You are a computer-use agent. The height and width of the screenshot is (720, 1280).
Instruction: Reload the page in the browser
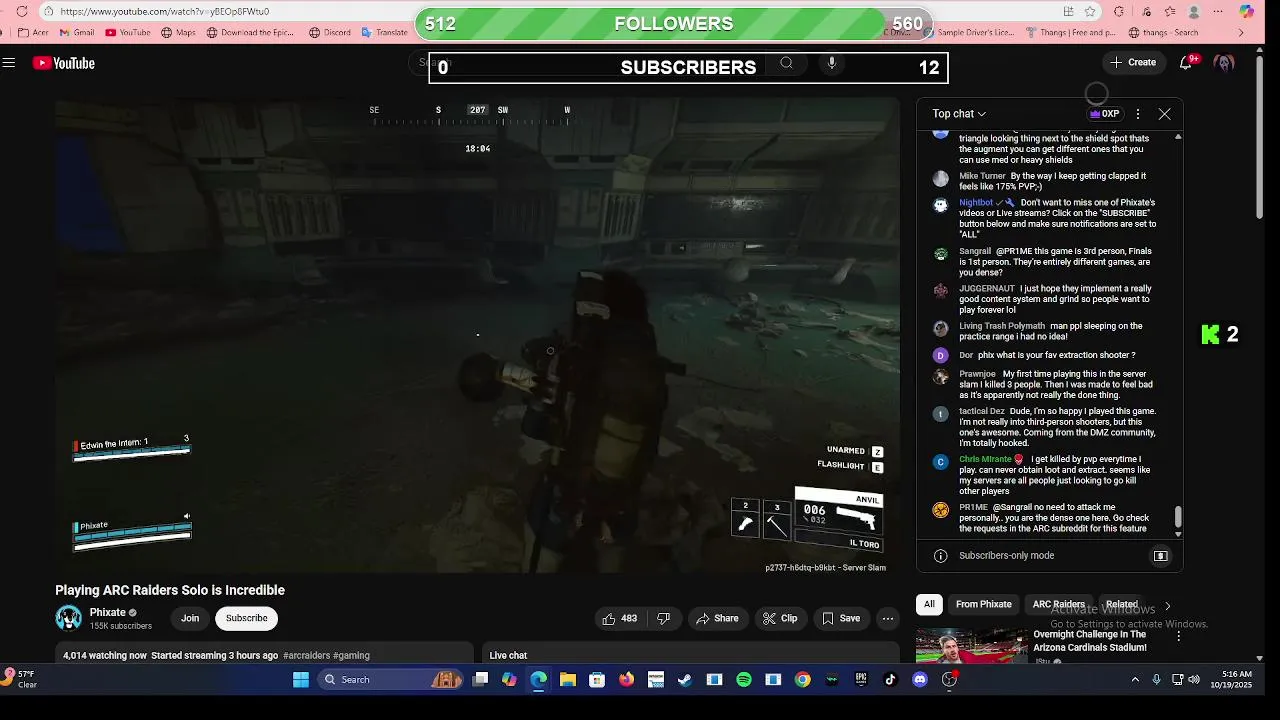pyautogui.click(x=22, y=12)
